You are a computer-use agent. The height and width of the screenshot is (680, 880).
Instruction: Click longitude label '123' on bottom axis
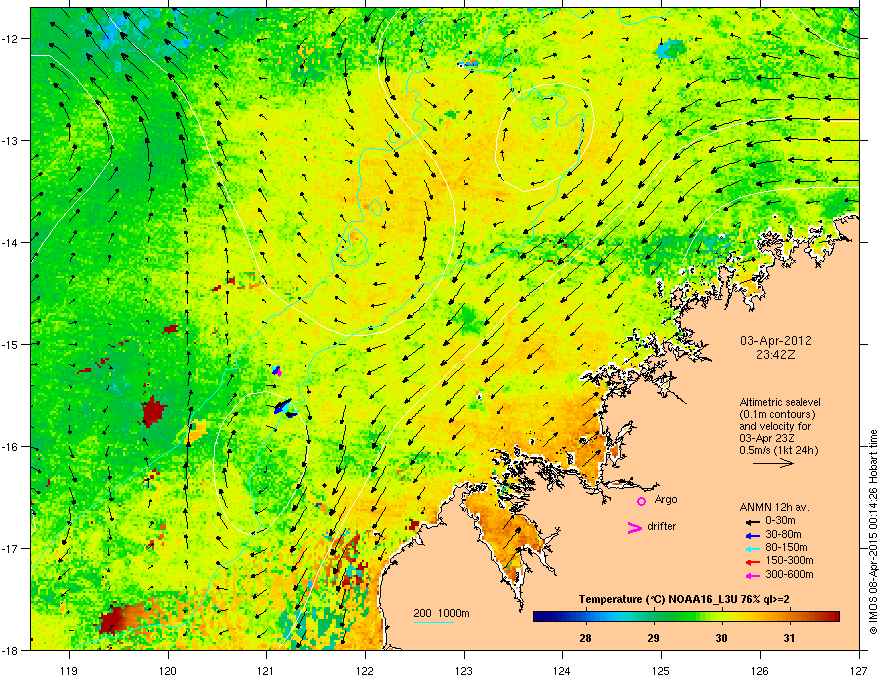pos(464,670)
